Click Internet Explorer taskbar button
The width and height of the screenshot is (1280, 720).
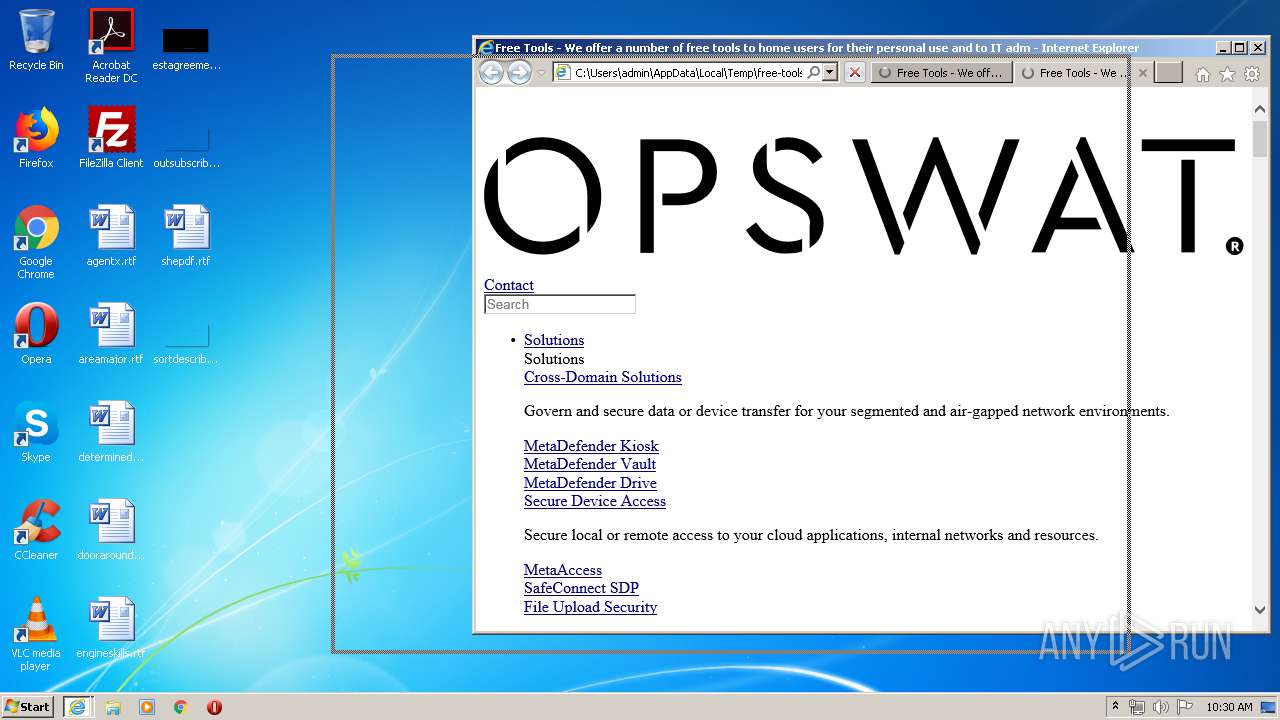pyautogui.click(x=78, y=707)
